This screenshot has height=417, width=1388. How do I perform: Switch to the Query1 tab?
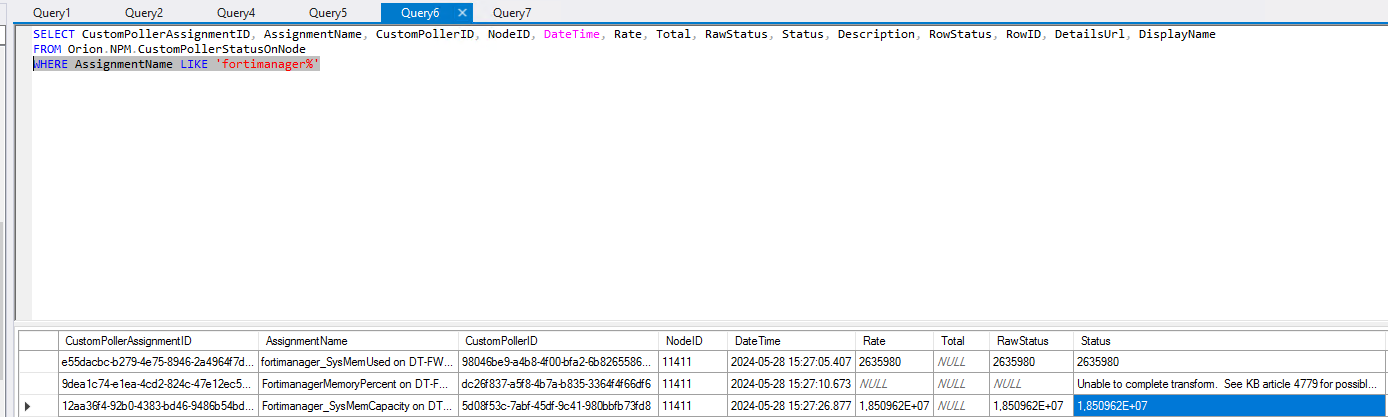tap(52, 13)
